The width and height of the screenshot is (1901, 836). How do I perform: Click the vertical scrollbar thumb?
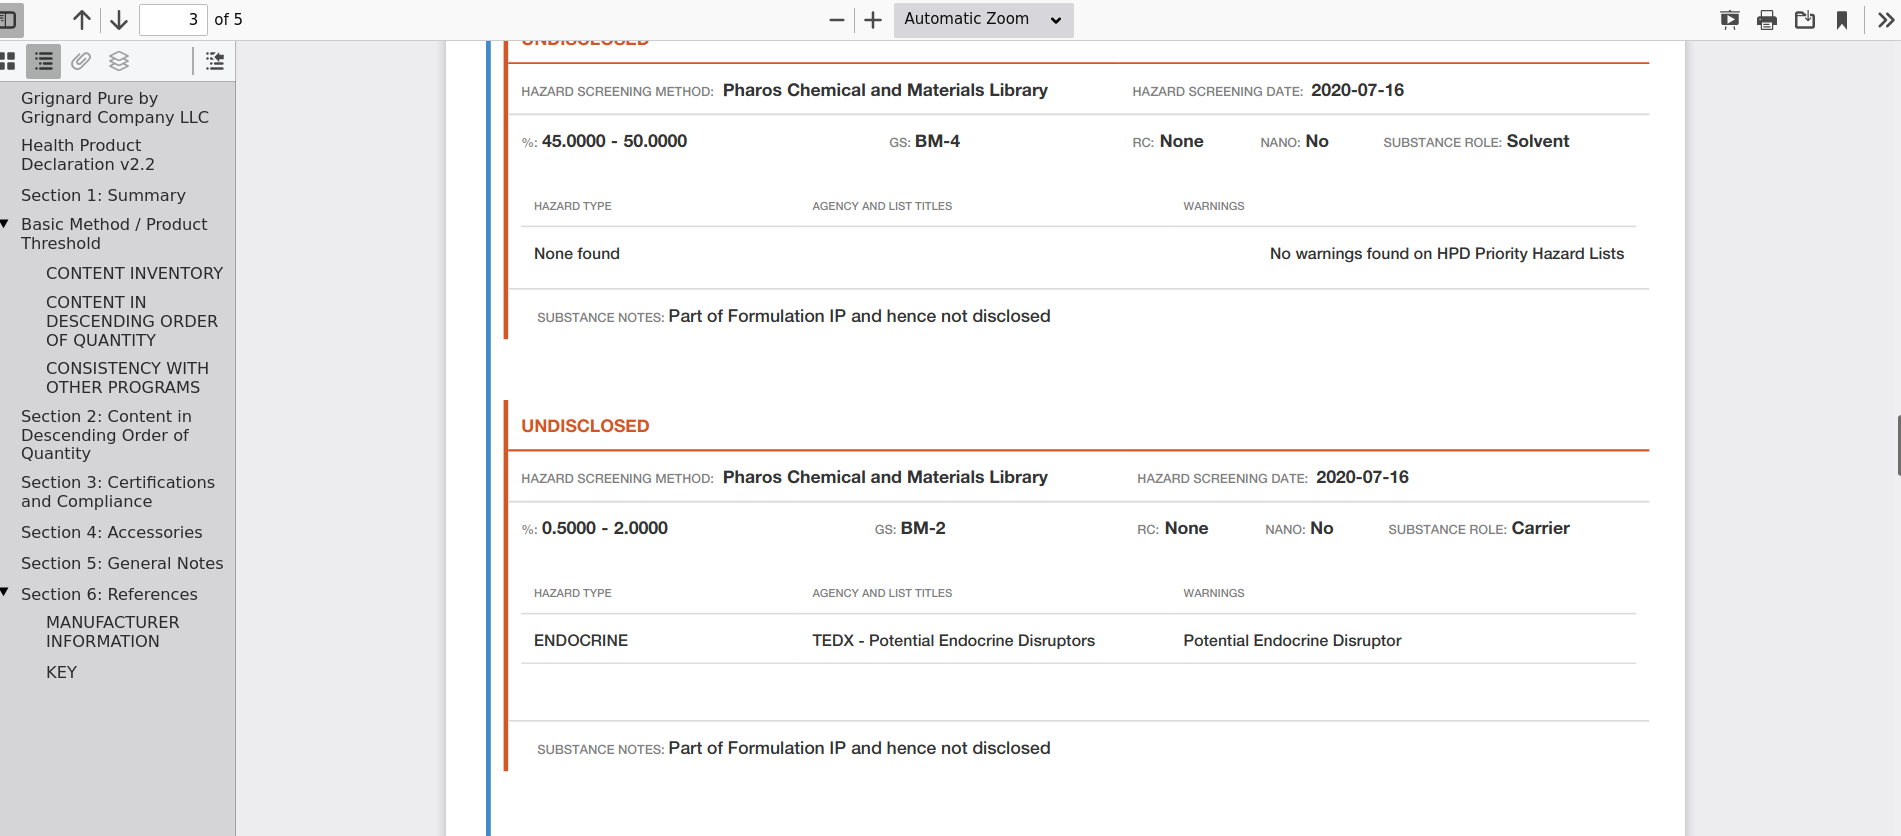[1898, 446]
